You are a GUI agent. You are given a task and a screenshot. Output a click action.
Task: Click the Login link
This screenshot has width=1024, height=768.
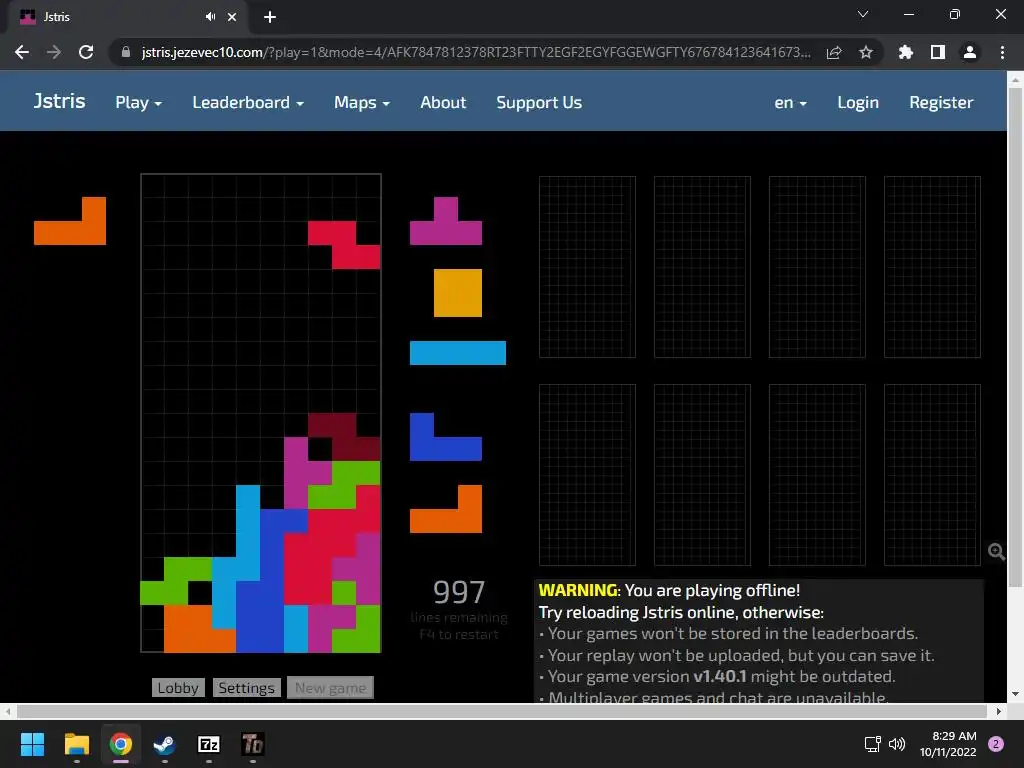[x=857, y=103]
